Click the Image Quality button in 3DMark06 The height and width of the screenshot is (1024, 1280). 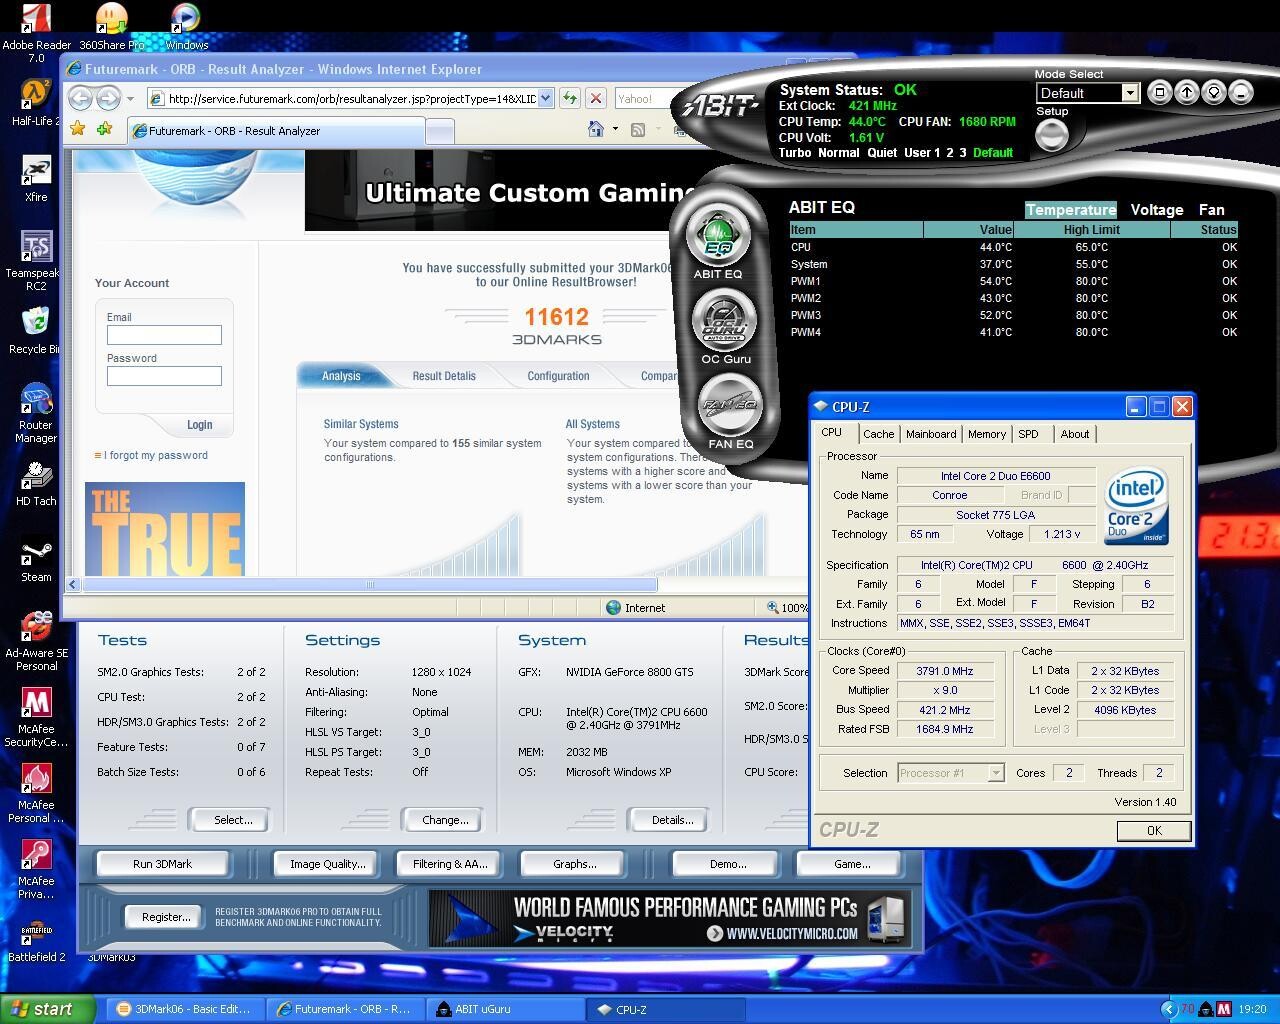pos(327,864)
